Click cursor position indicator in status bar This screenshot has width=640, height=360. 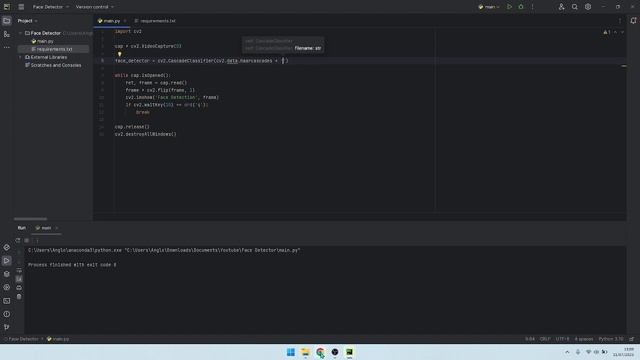530,339
